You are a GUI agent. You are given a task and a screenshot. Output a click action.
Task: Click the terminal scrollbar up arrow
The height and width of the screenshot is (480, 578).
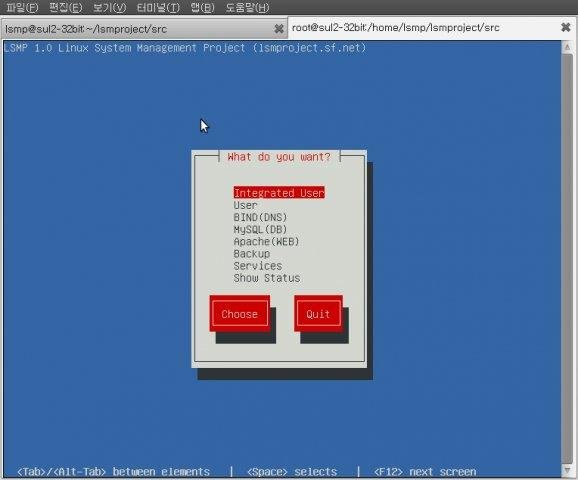pos(567,47)
